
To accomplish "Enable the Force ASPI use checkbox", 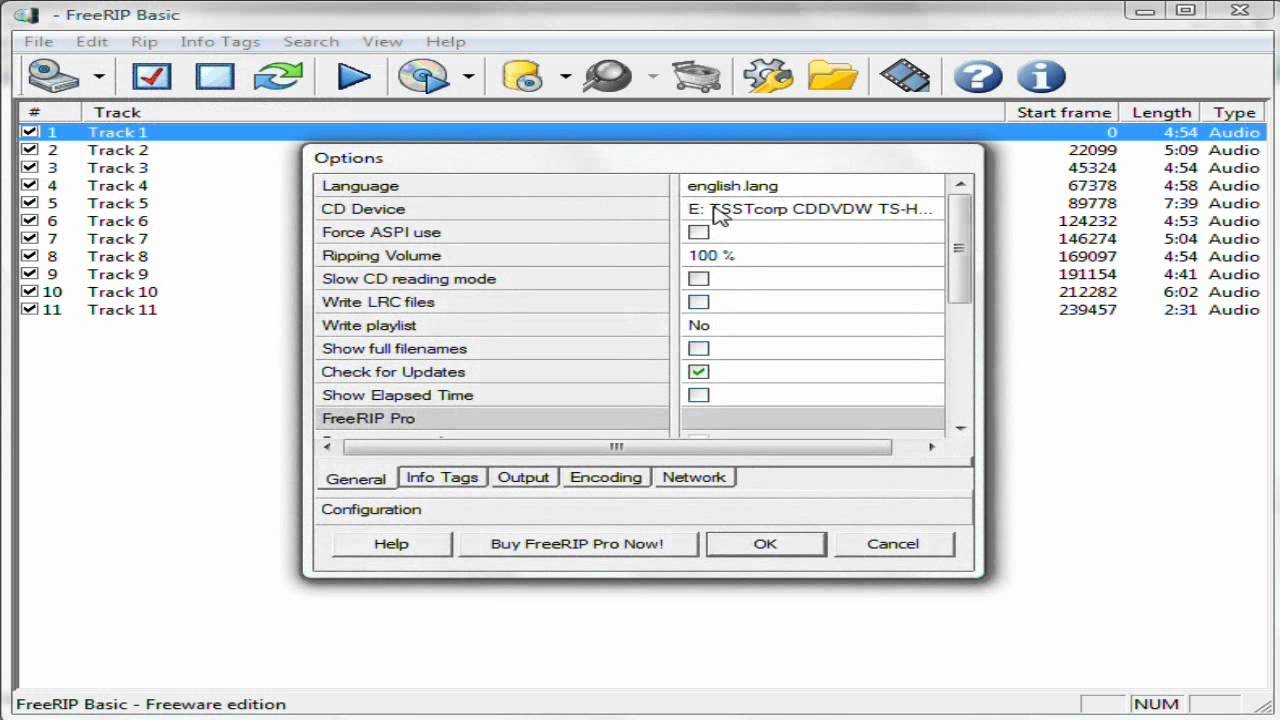I will coord(699,232).
